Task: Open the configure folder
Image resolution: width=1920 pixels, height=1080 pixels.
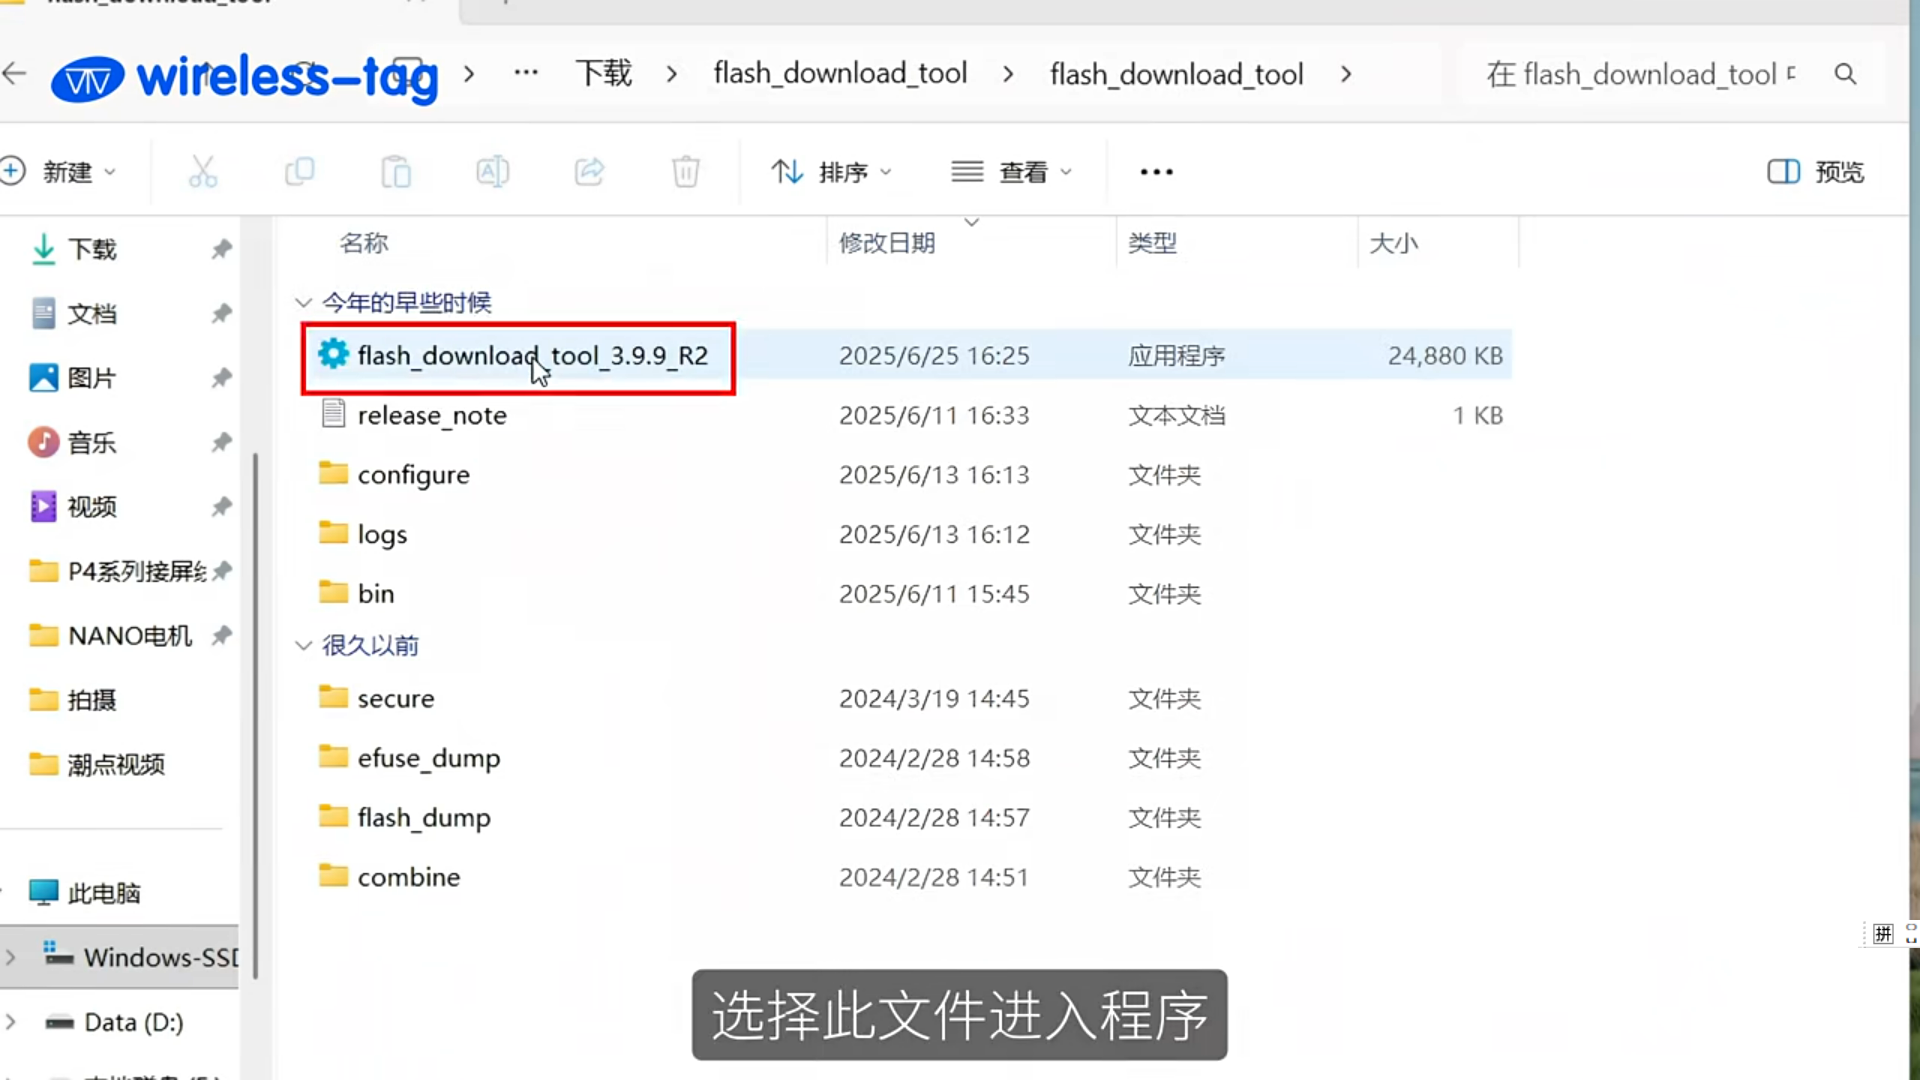Action: [412, 475]
